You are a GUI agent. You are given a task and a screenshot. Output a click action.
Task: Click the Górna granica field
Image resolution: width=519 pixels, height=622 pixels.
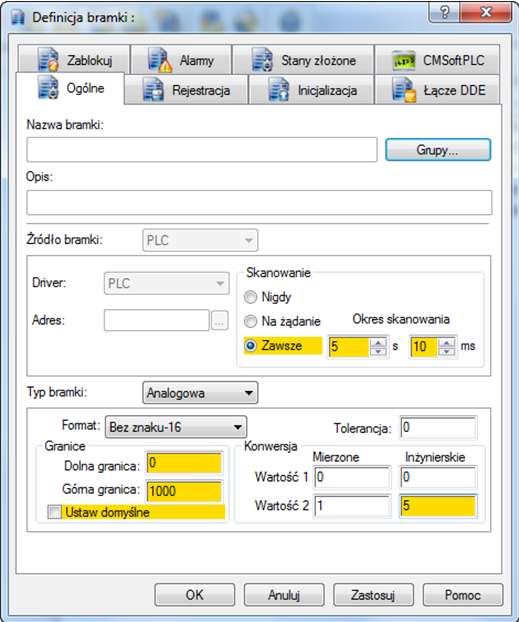[185, 491]
